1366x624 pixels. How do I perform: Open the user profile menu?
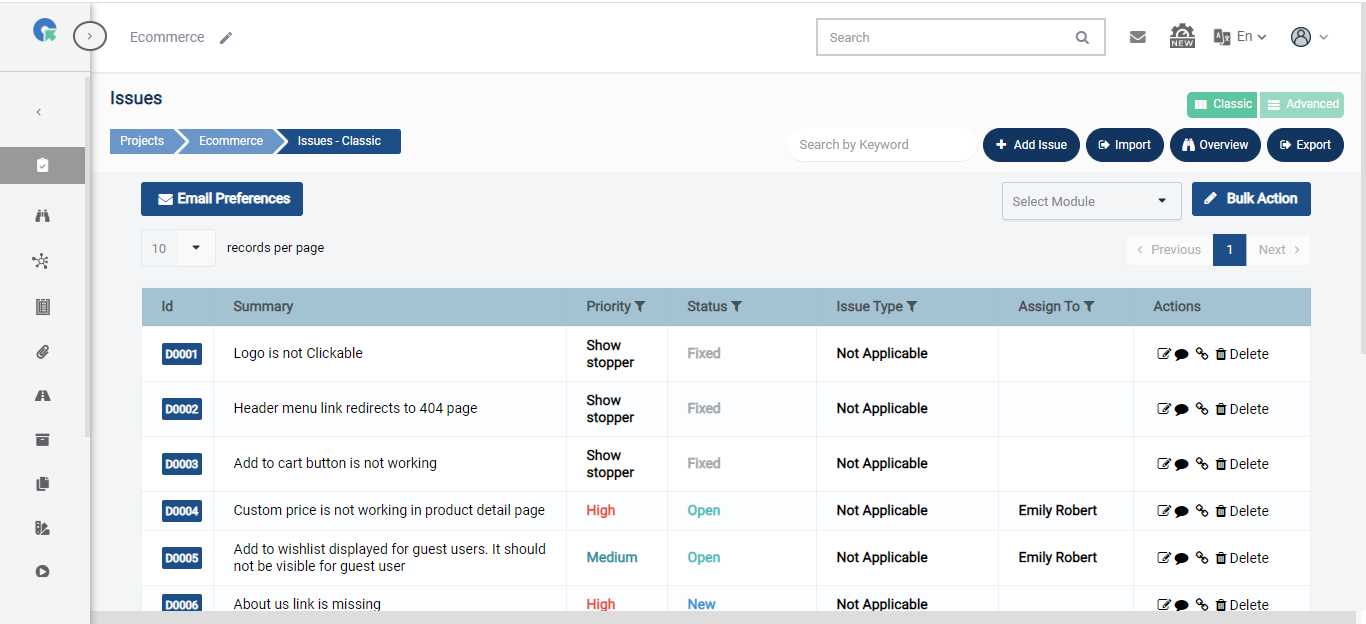click(1309, 37)
